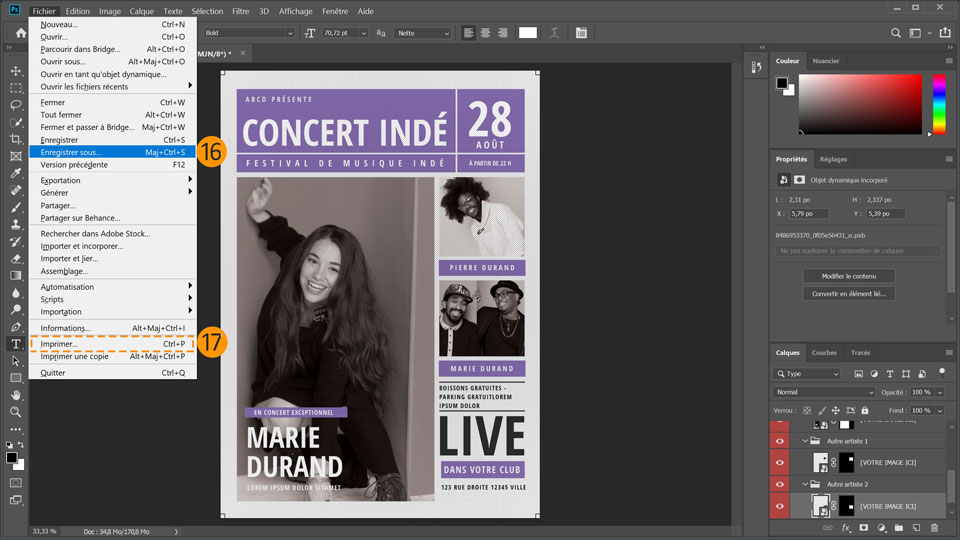
Task: Click the Modifier le contenu button
Action: click(x=848, y=276)
